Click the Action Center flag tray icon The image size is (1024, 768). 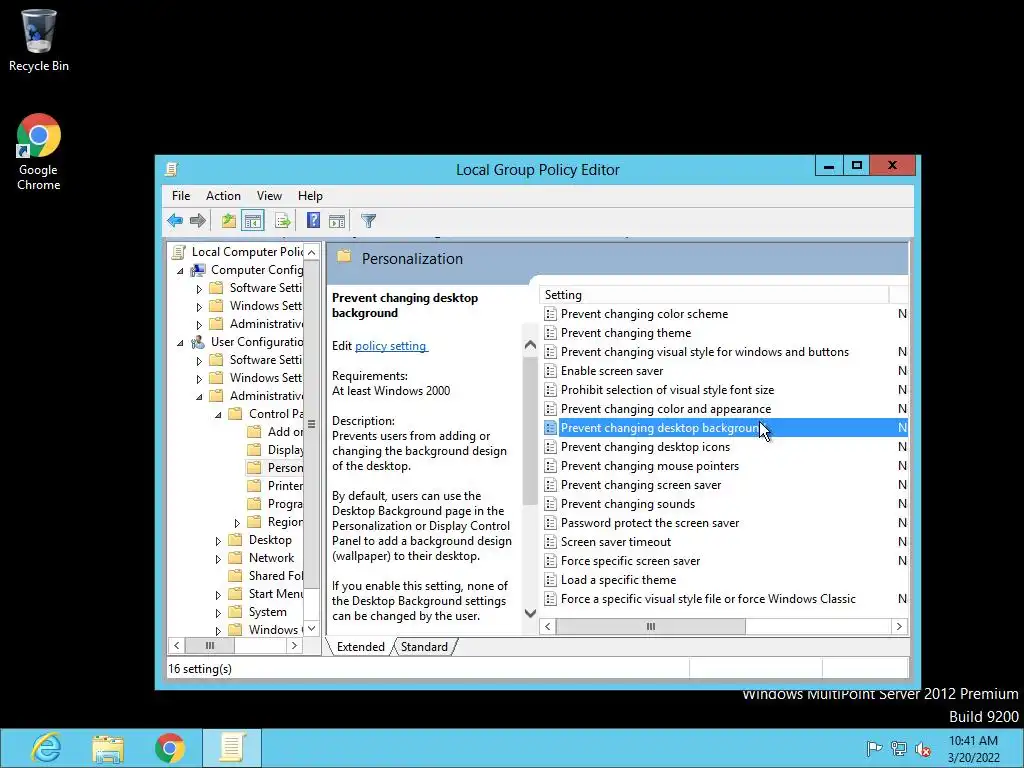(x=873, y=748)
